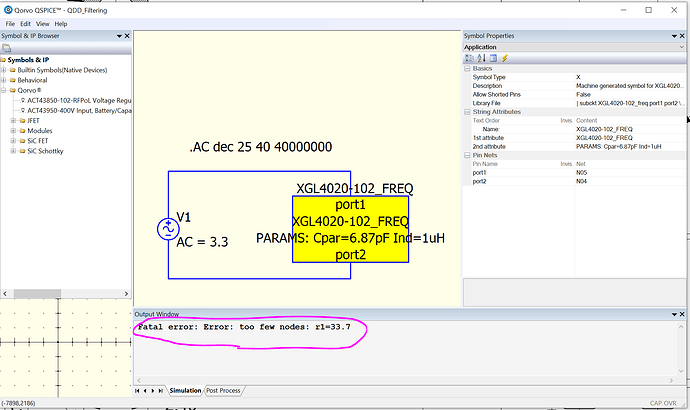Go to the first output tab using the arrow
Viewport: 690px width, 410px height.
pos(137,391)
